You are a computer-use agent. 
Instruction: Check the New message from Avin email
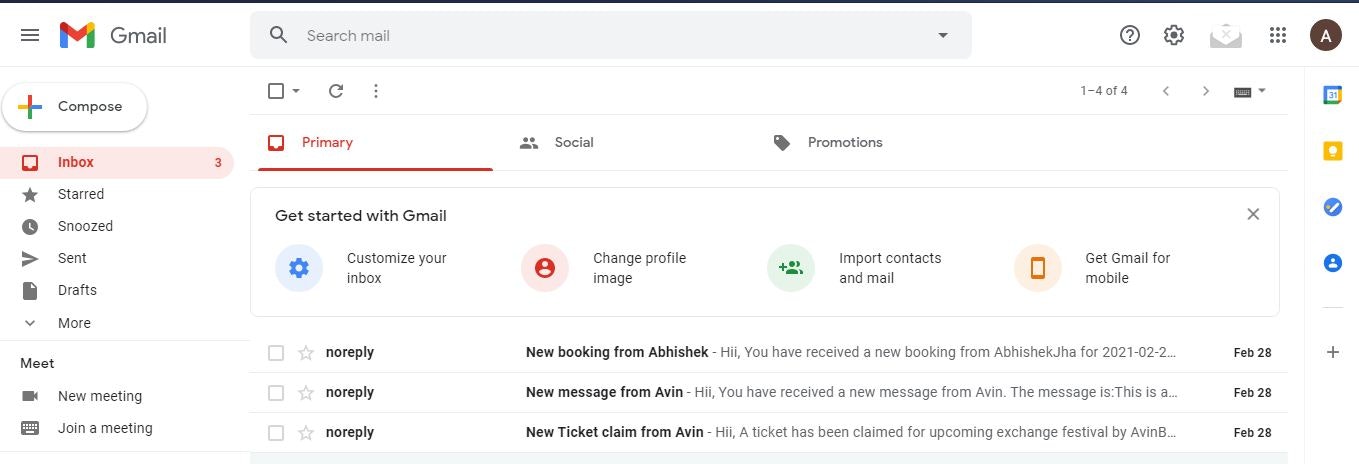point(276,392)
